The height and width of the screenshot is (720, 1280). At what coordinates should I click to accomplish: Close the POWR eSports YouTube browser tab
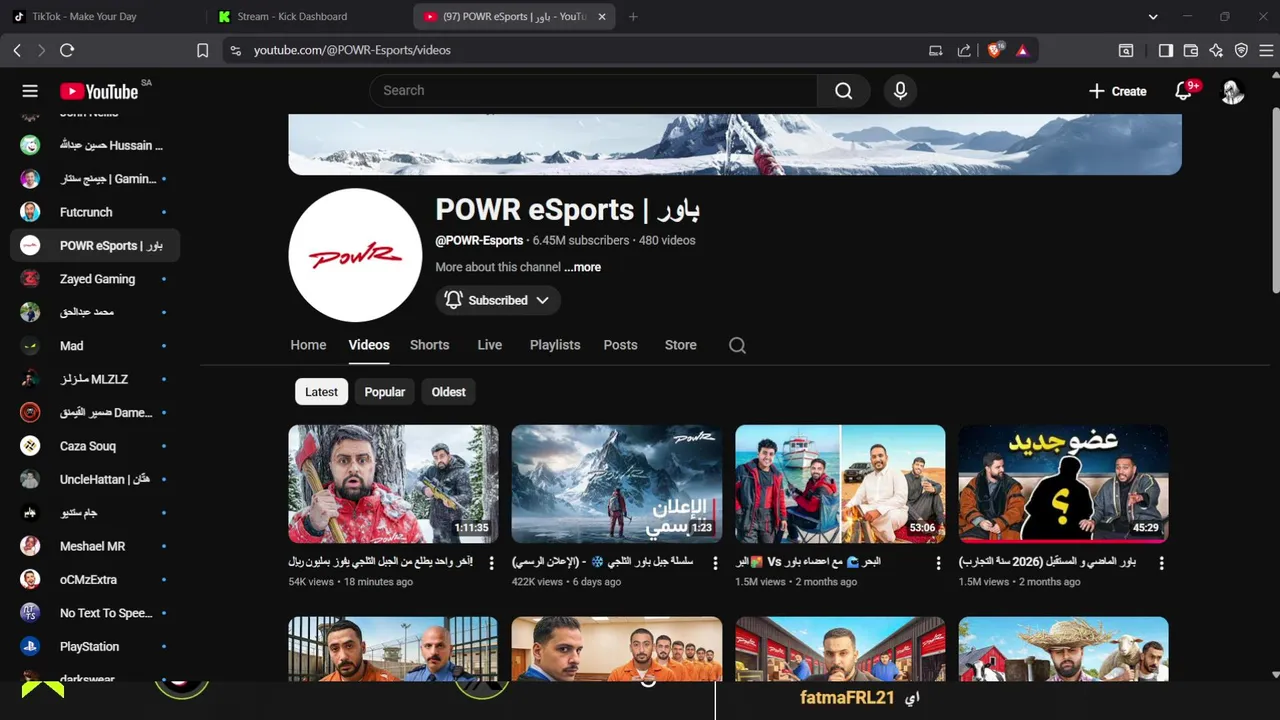pos(602,17)
